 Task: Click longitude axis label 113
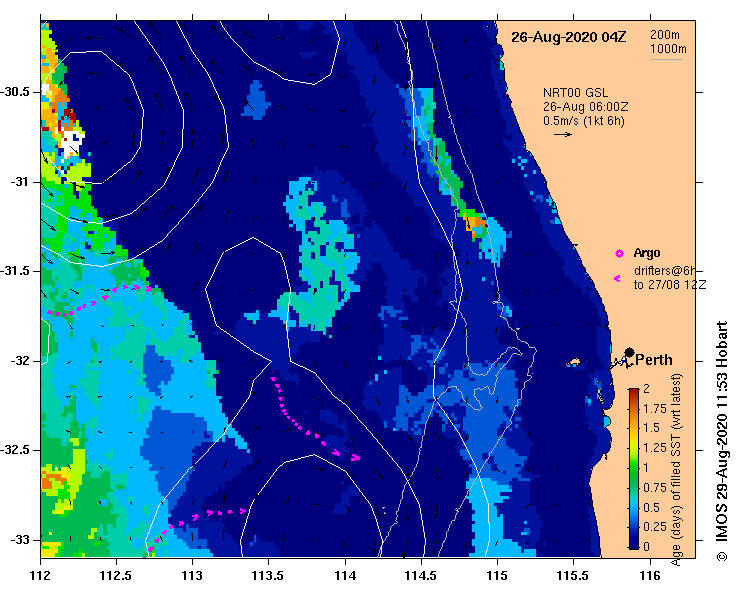point(192,576)
